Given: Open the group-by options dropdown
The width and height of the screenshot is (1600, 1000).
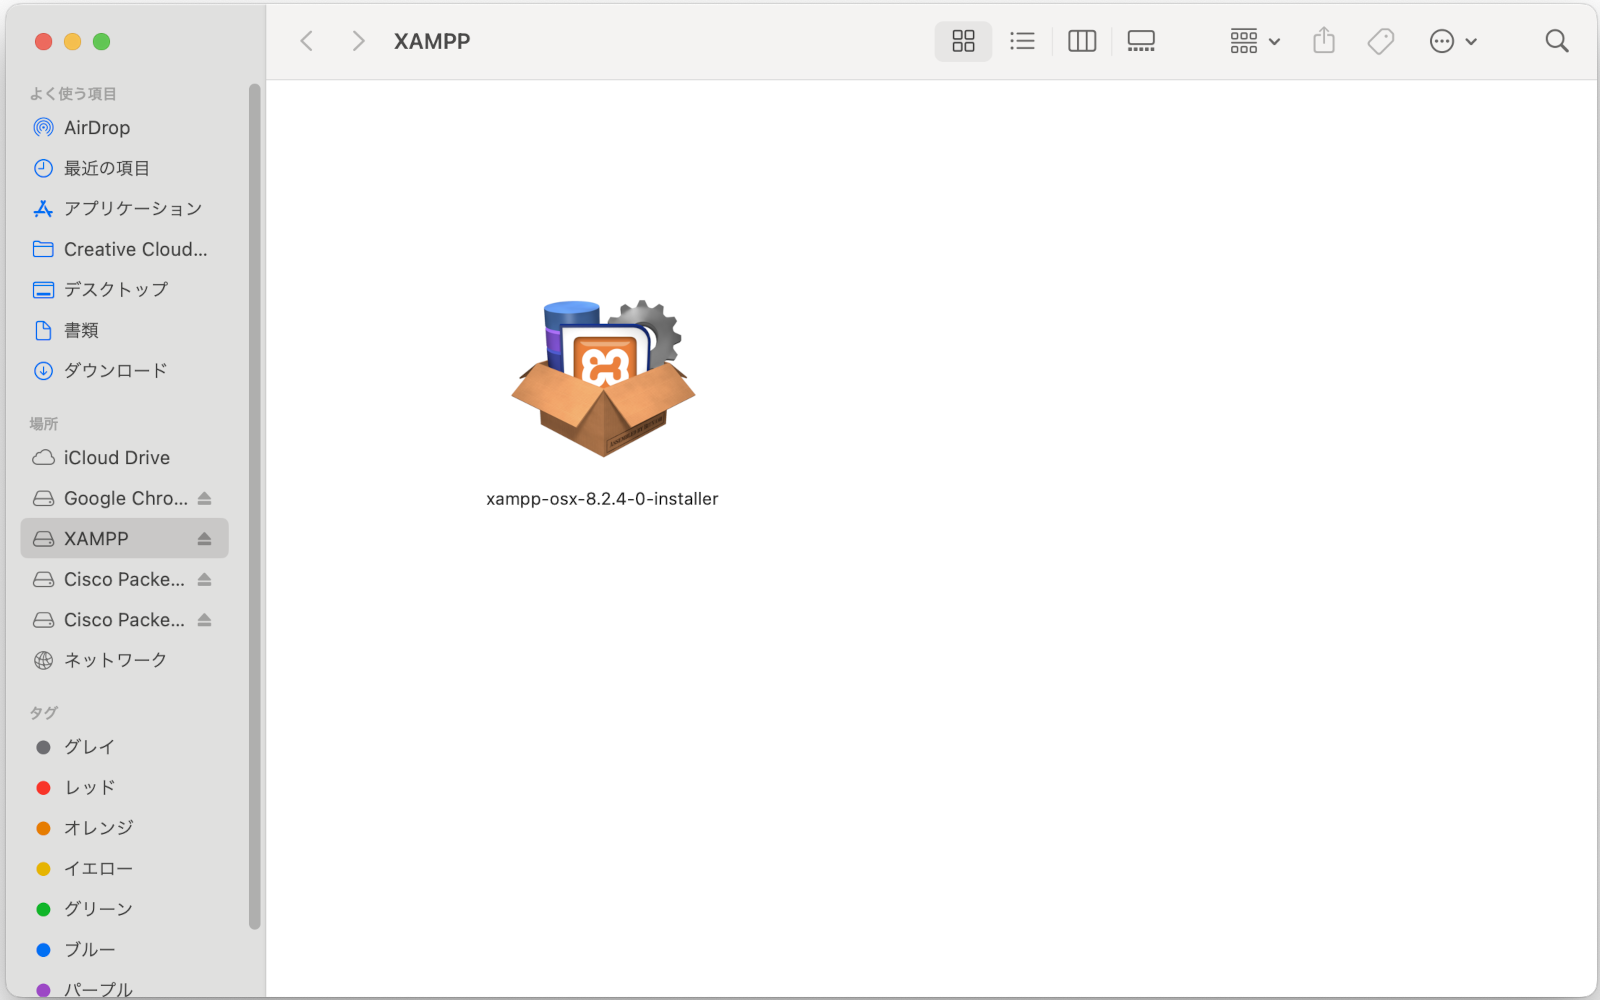Looking at the screenshot, I should [1254, 41].
